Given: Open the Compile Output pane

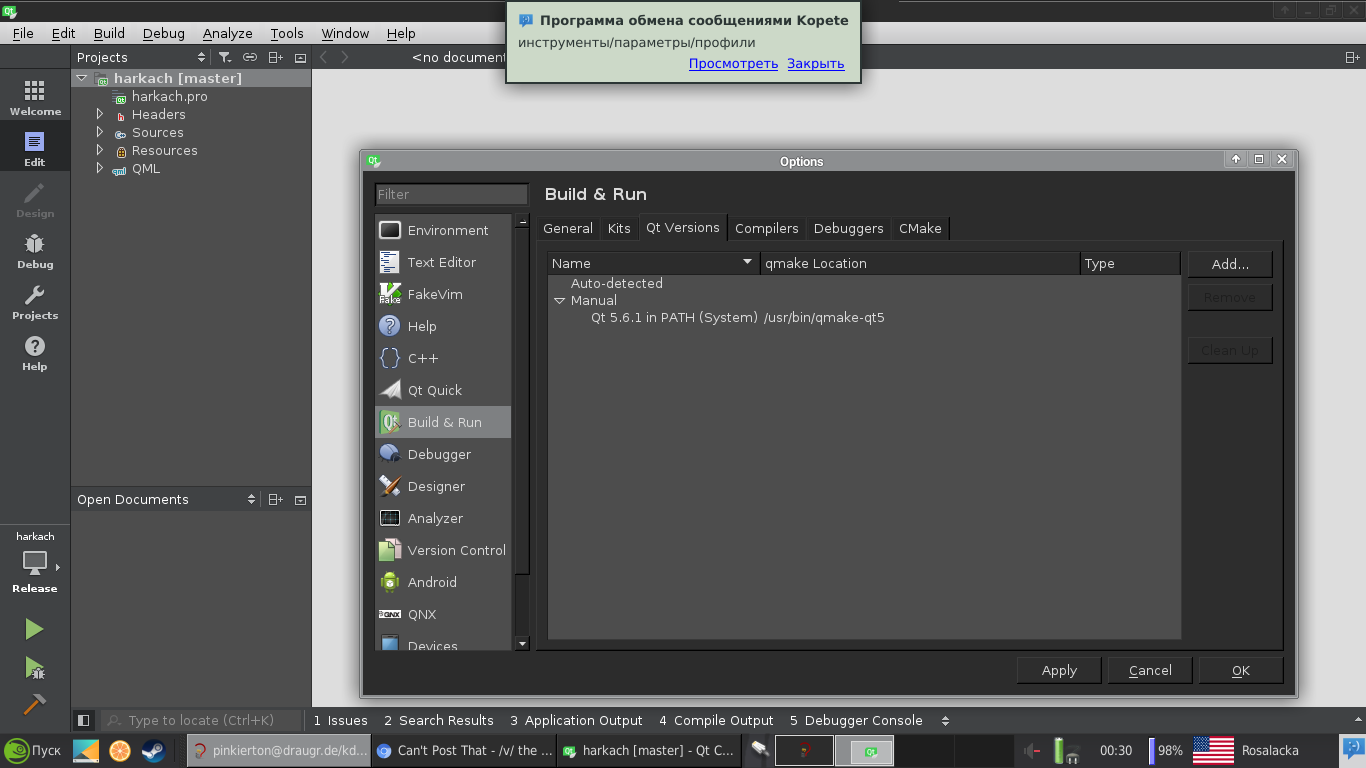Looking at the screenshot, I should (x=716, y=720).
